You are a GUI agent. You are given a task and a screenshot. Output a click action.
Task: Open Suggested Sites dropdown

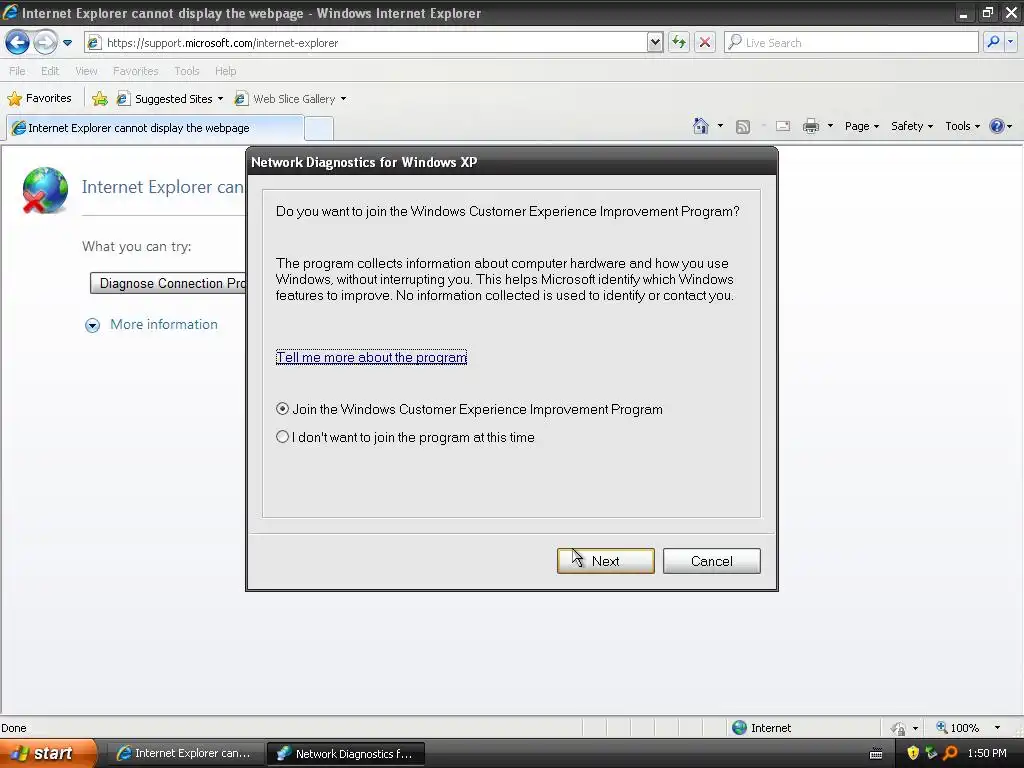click(170, 99)
